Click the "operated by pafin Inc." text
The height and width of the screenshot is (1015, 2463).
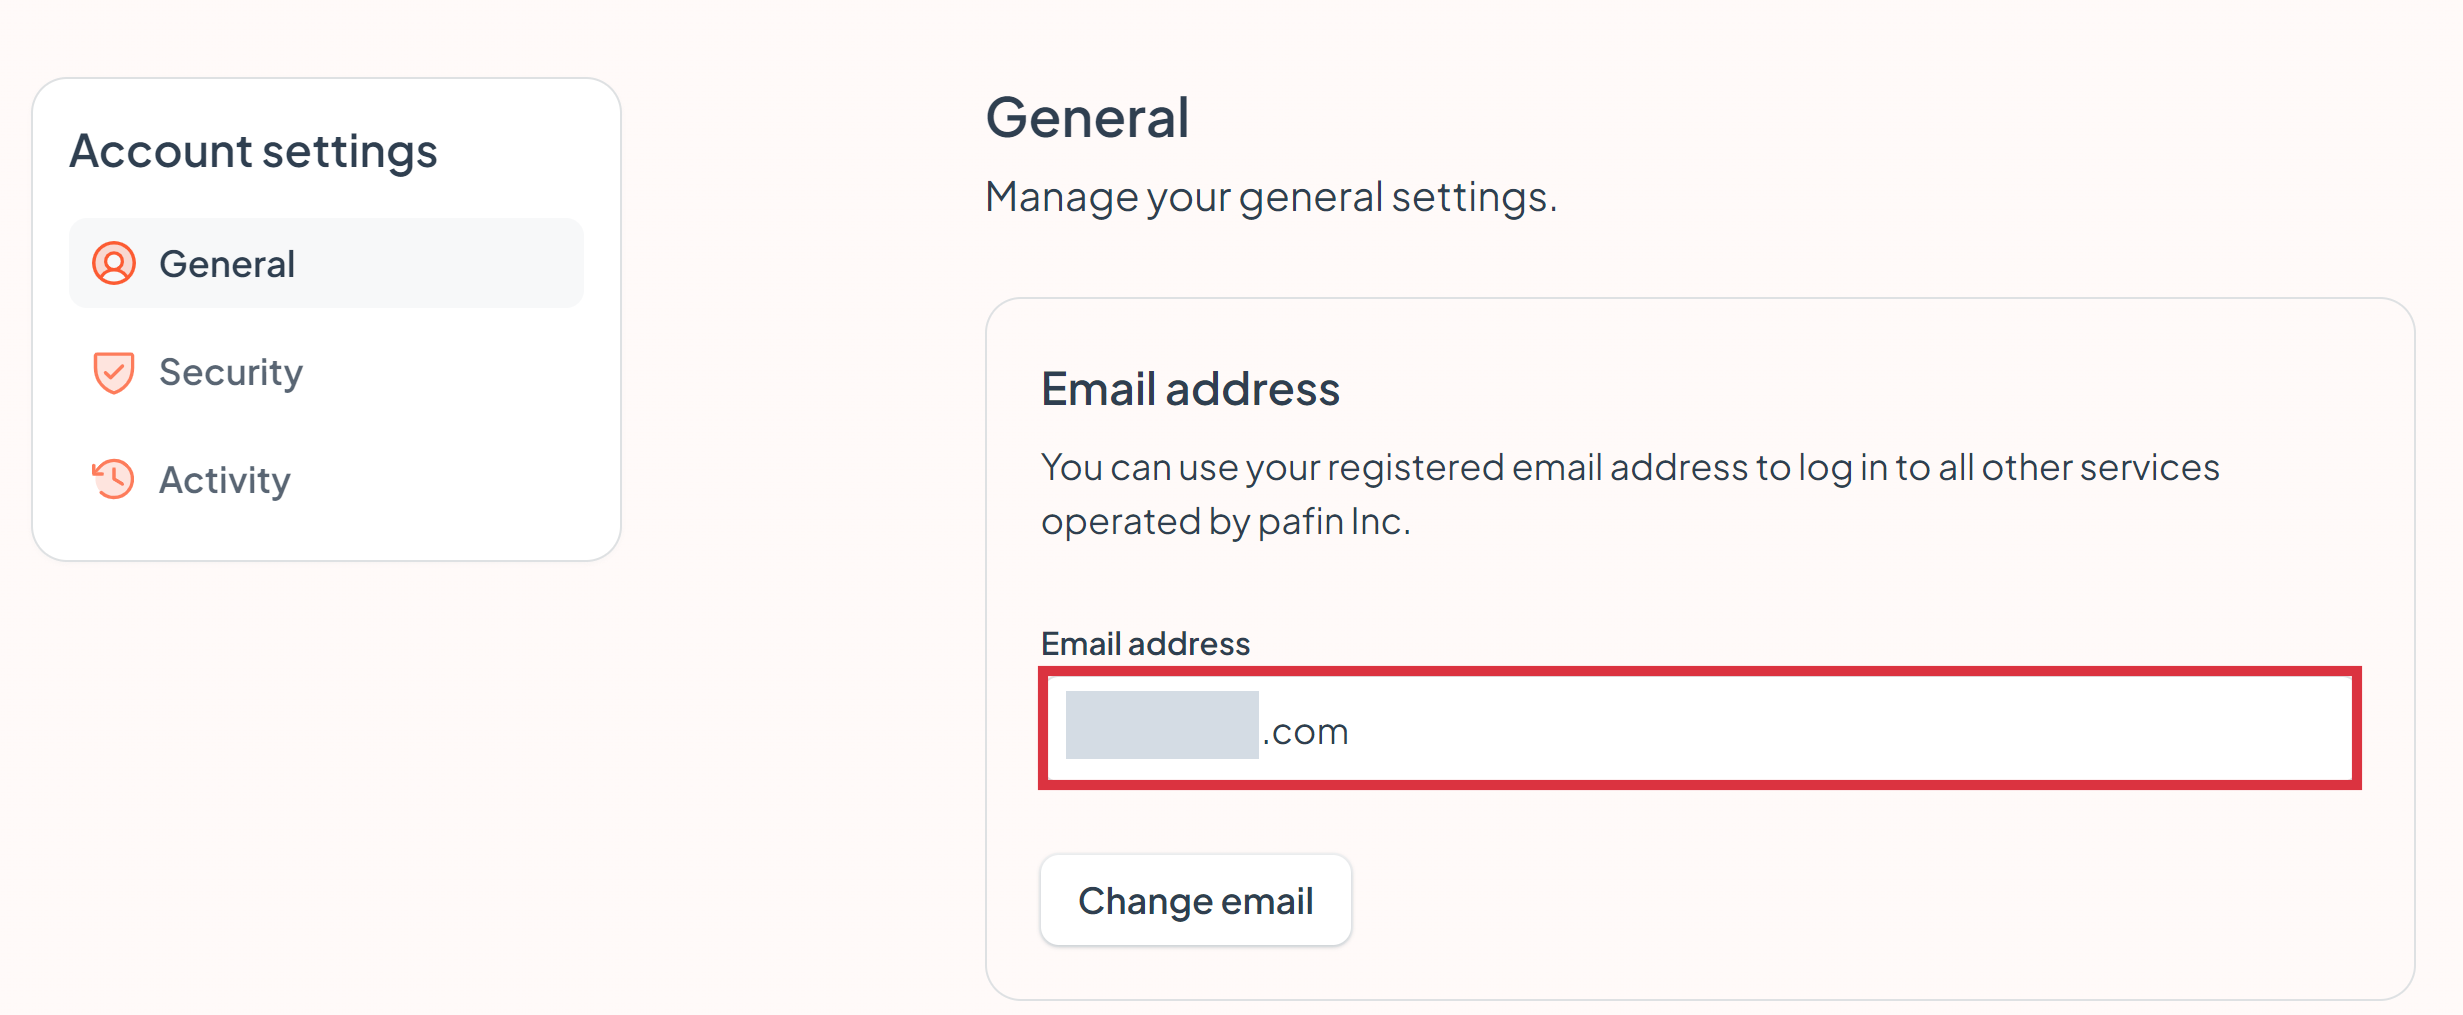(x=1226, y=522)
